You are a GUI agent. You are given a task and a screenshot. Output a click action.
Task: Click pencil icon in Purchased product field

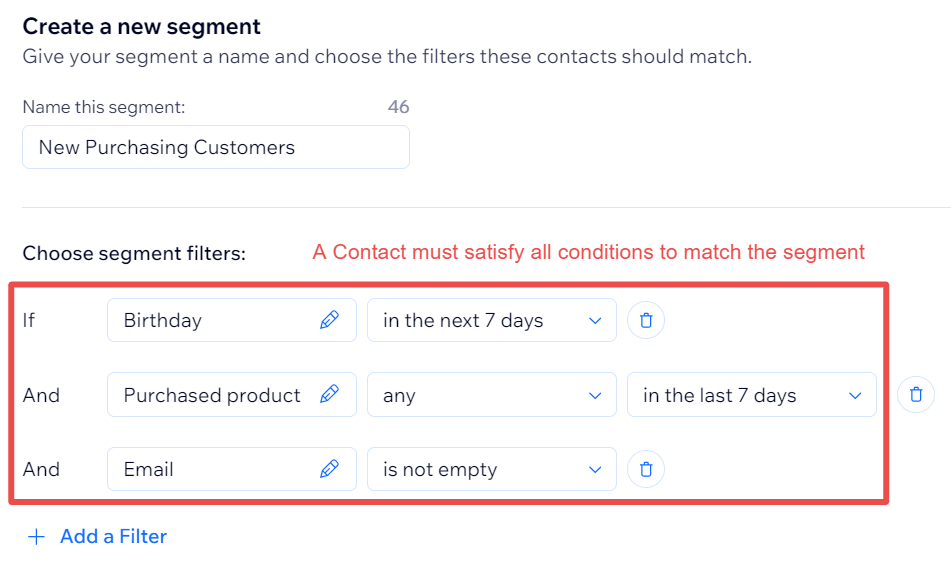pyautogui.click(x=329, y=394)
